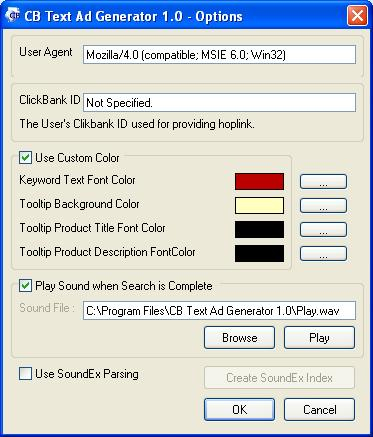Screen dimensions: 373x437
Task: Disable Play Sound when Search is Complete
Action: pos(25,286)
